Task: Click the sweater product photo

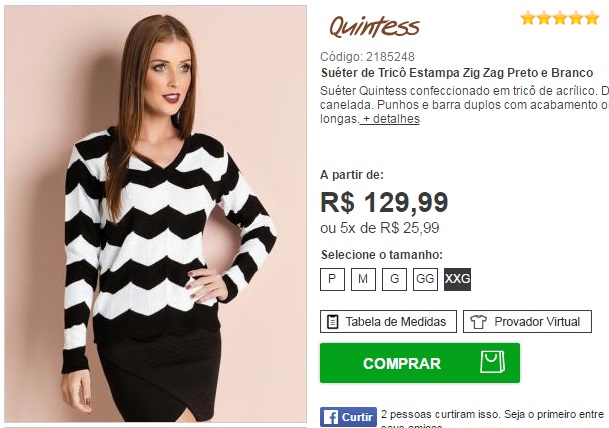Action: 155,214
